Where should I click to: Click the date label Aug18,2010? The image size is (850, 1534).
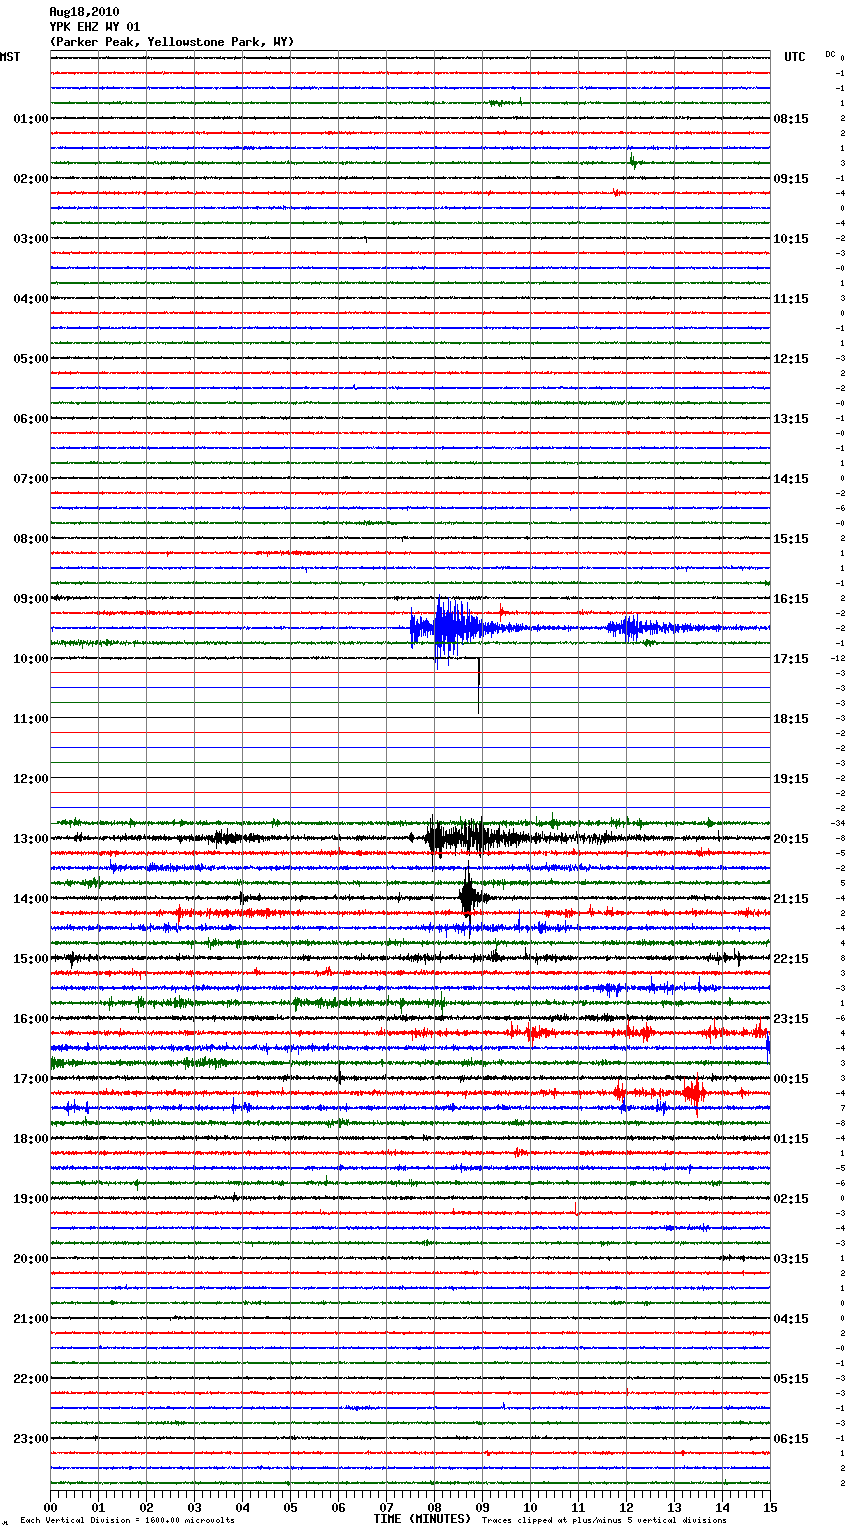click(84, 12)
